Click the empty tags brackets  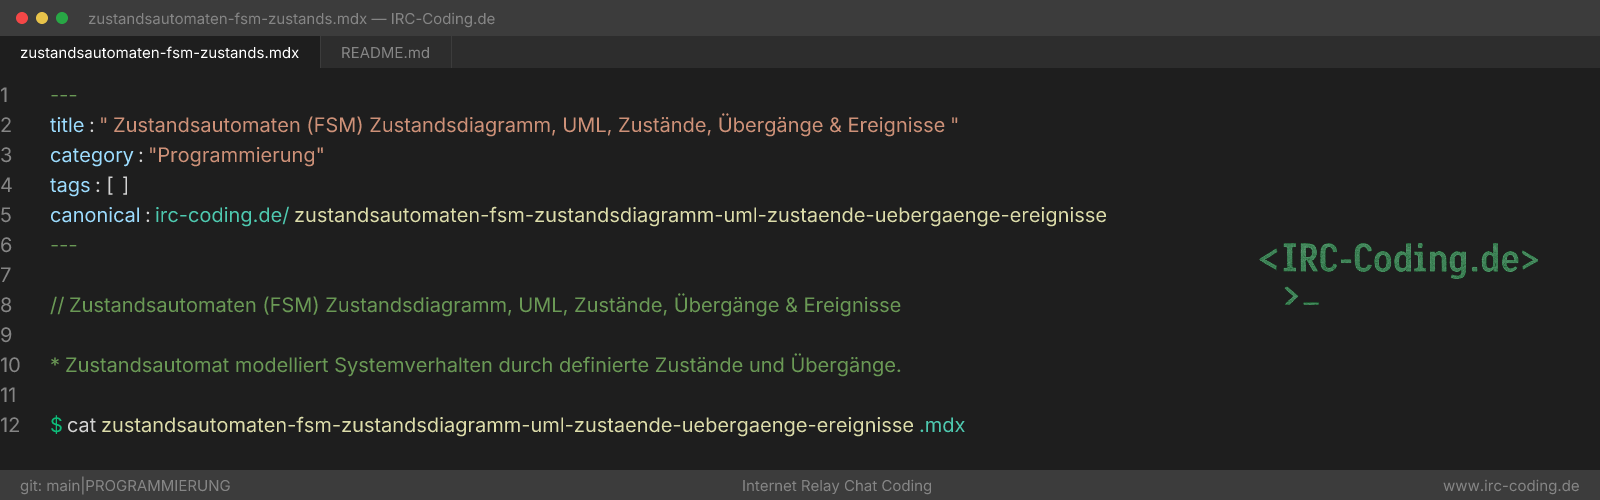tap(118, 185)
